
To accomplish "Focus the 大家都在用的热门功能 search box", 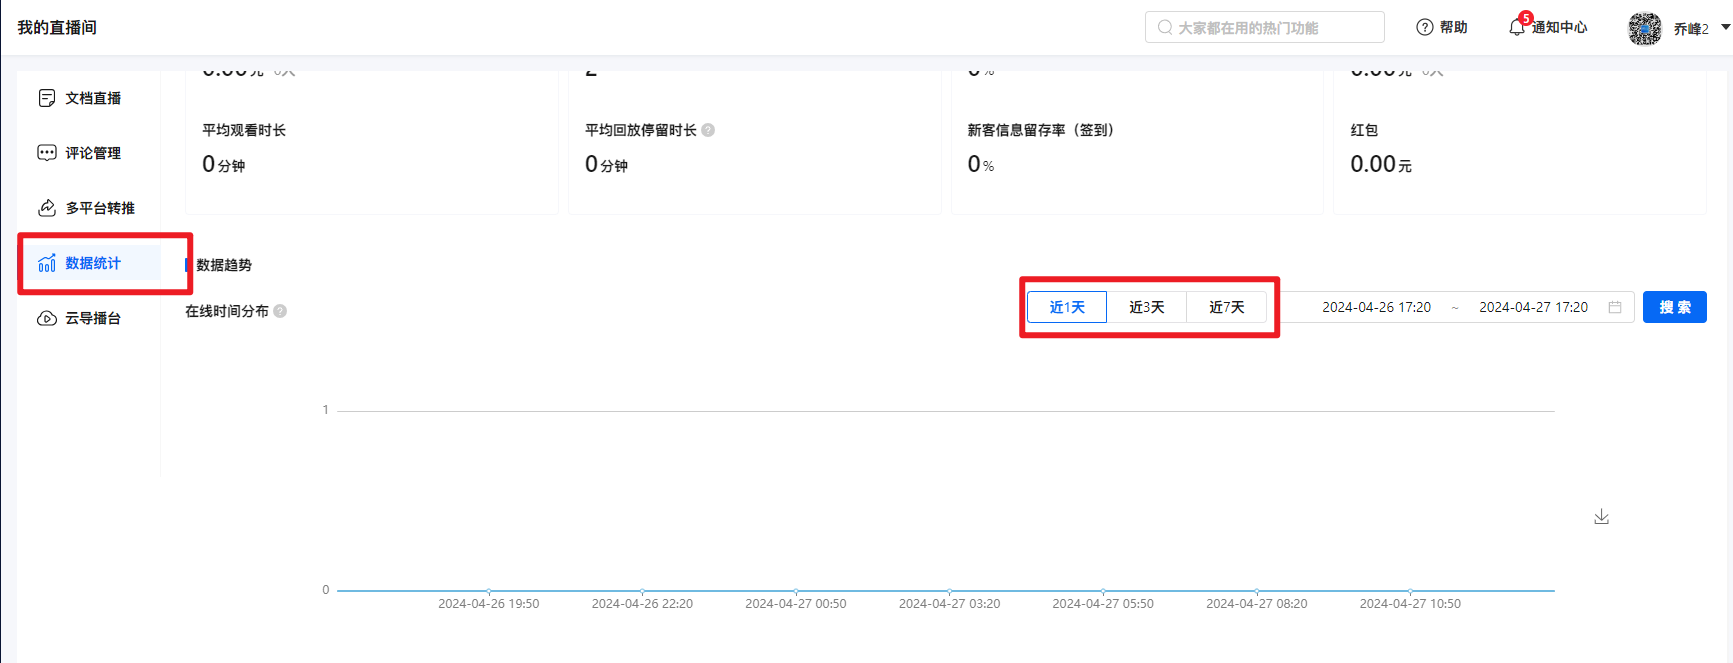I will point(1265,28).
